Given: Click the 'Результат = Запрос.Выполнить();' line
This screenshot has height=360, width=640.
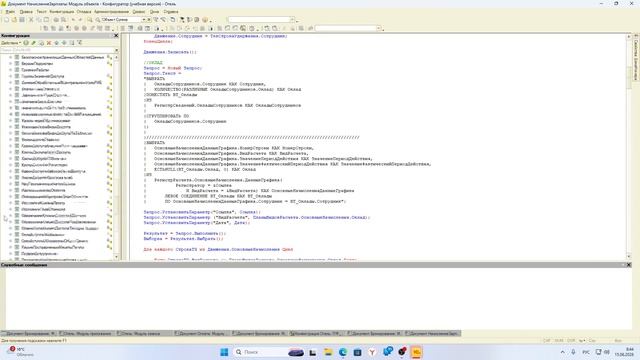Looking at the screenshot, I should (x=184, y=233).
